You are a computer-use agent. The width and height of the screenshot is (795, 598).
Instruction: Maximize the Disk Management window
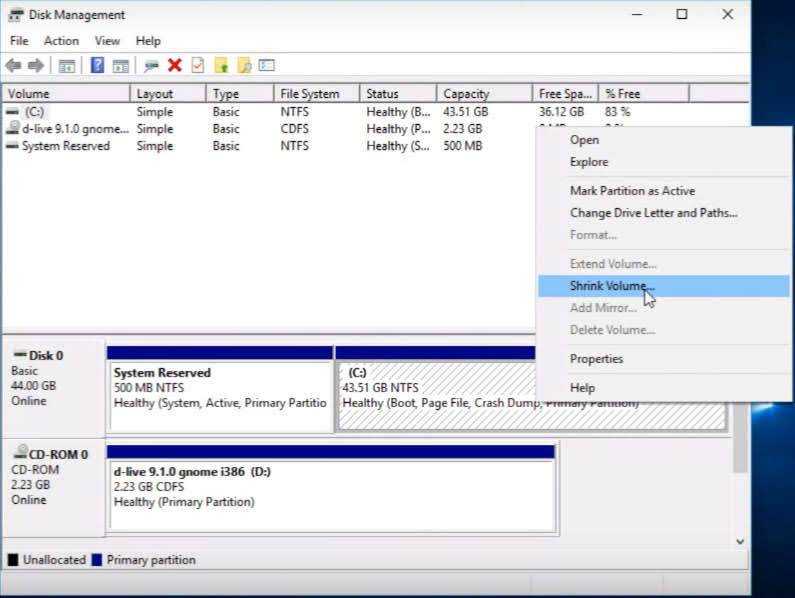click(x=682, y=15)
